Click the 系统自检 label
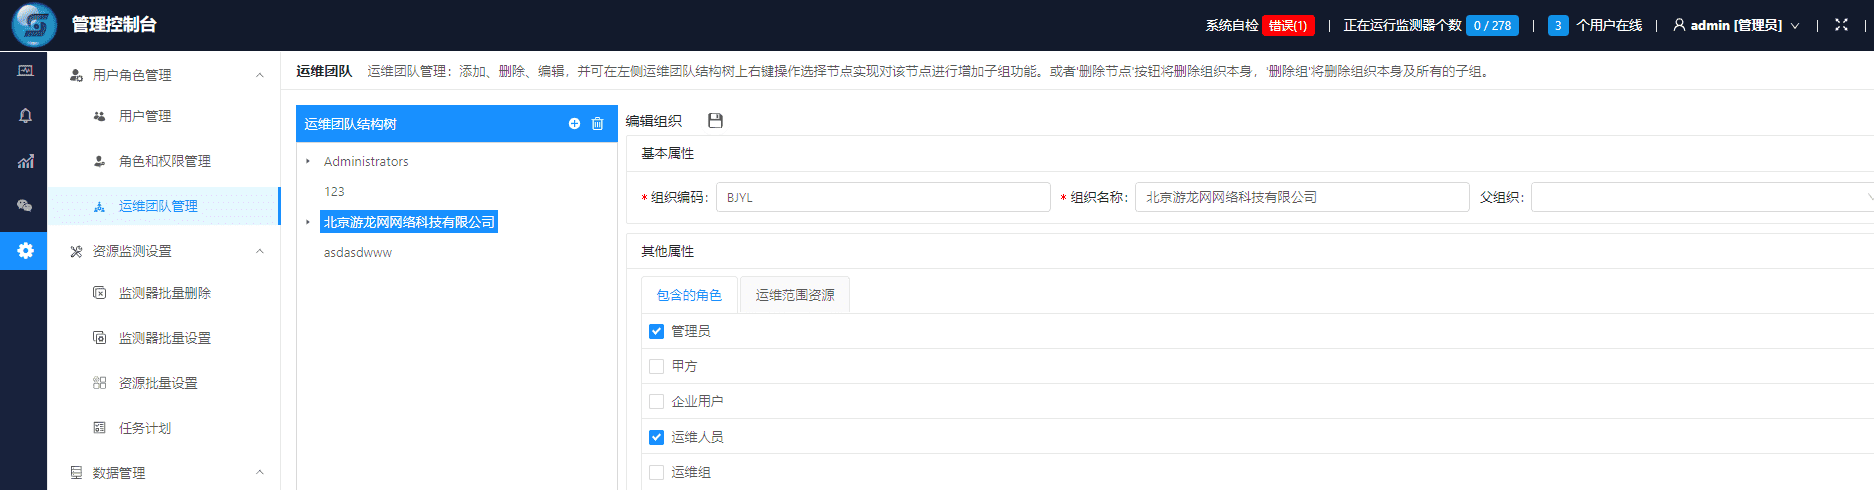The height and width of the screenshot is (490, 1874). tap(1231, 25)
